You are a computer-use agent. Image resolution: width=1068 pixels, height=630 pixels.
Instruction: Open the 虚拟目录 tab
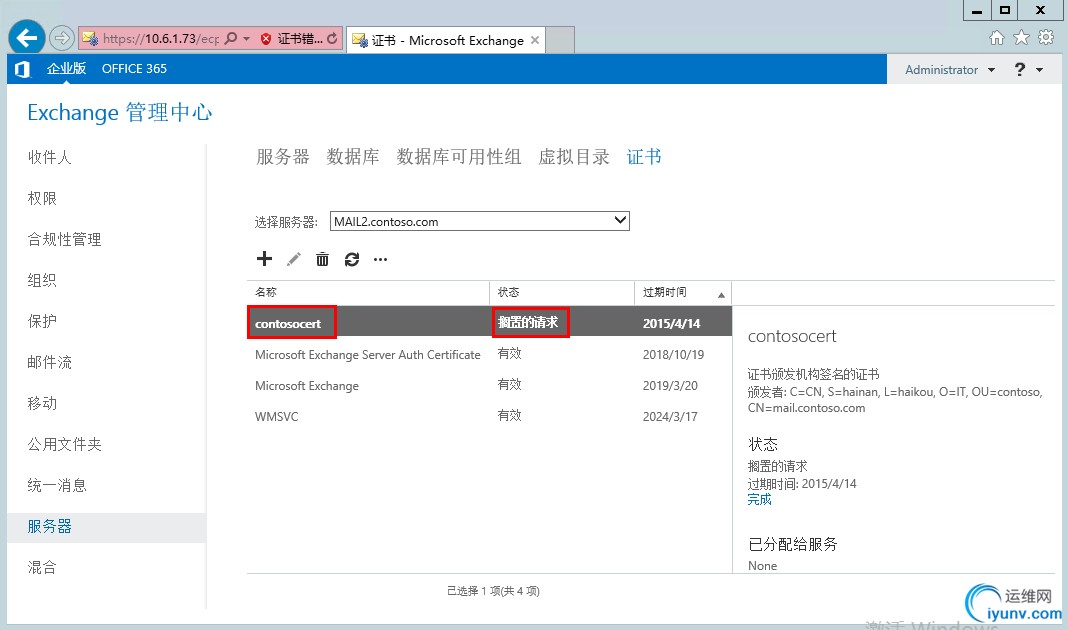pos(574,157)
